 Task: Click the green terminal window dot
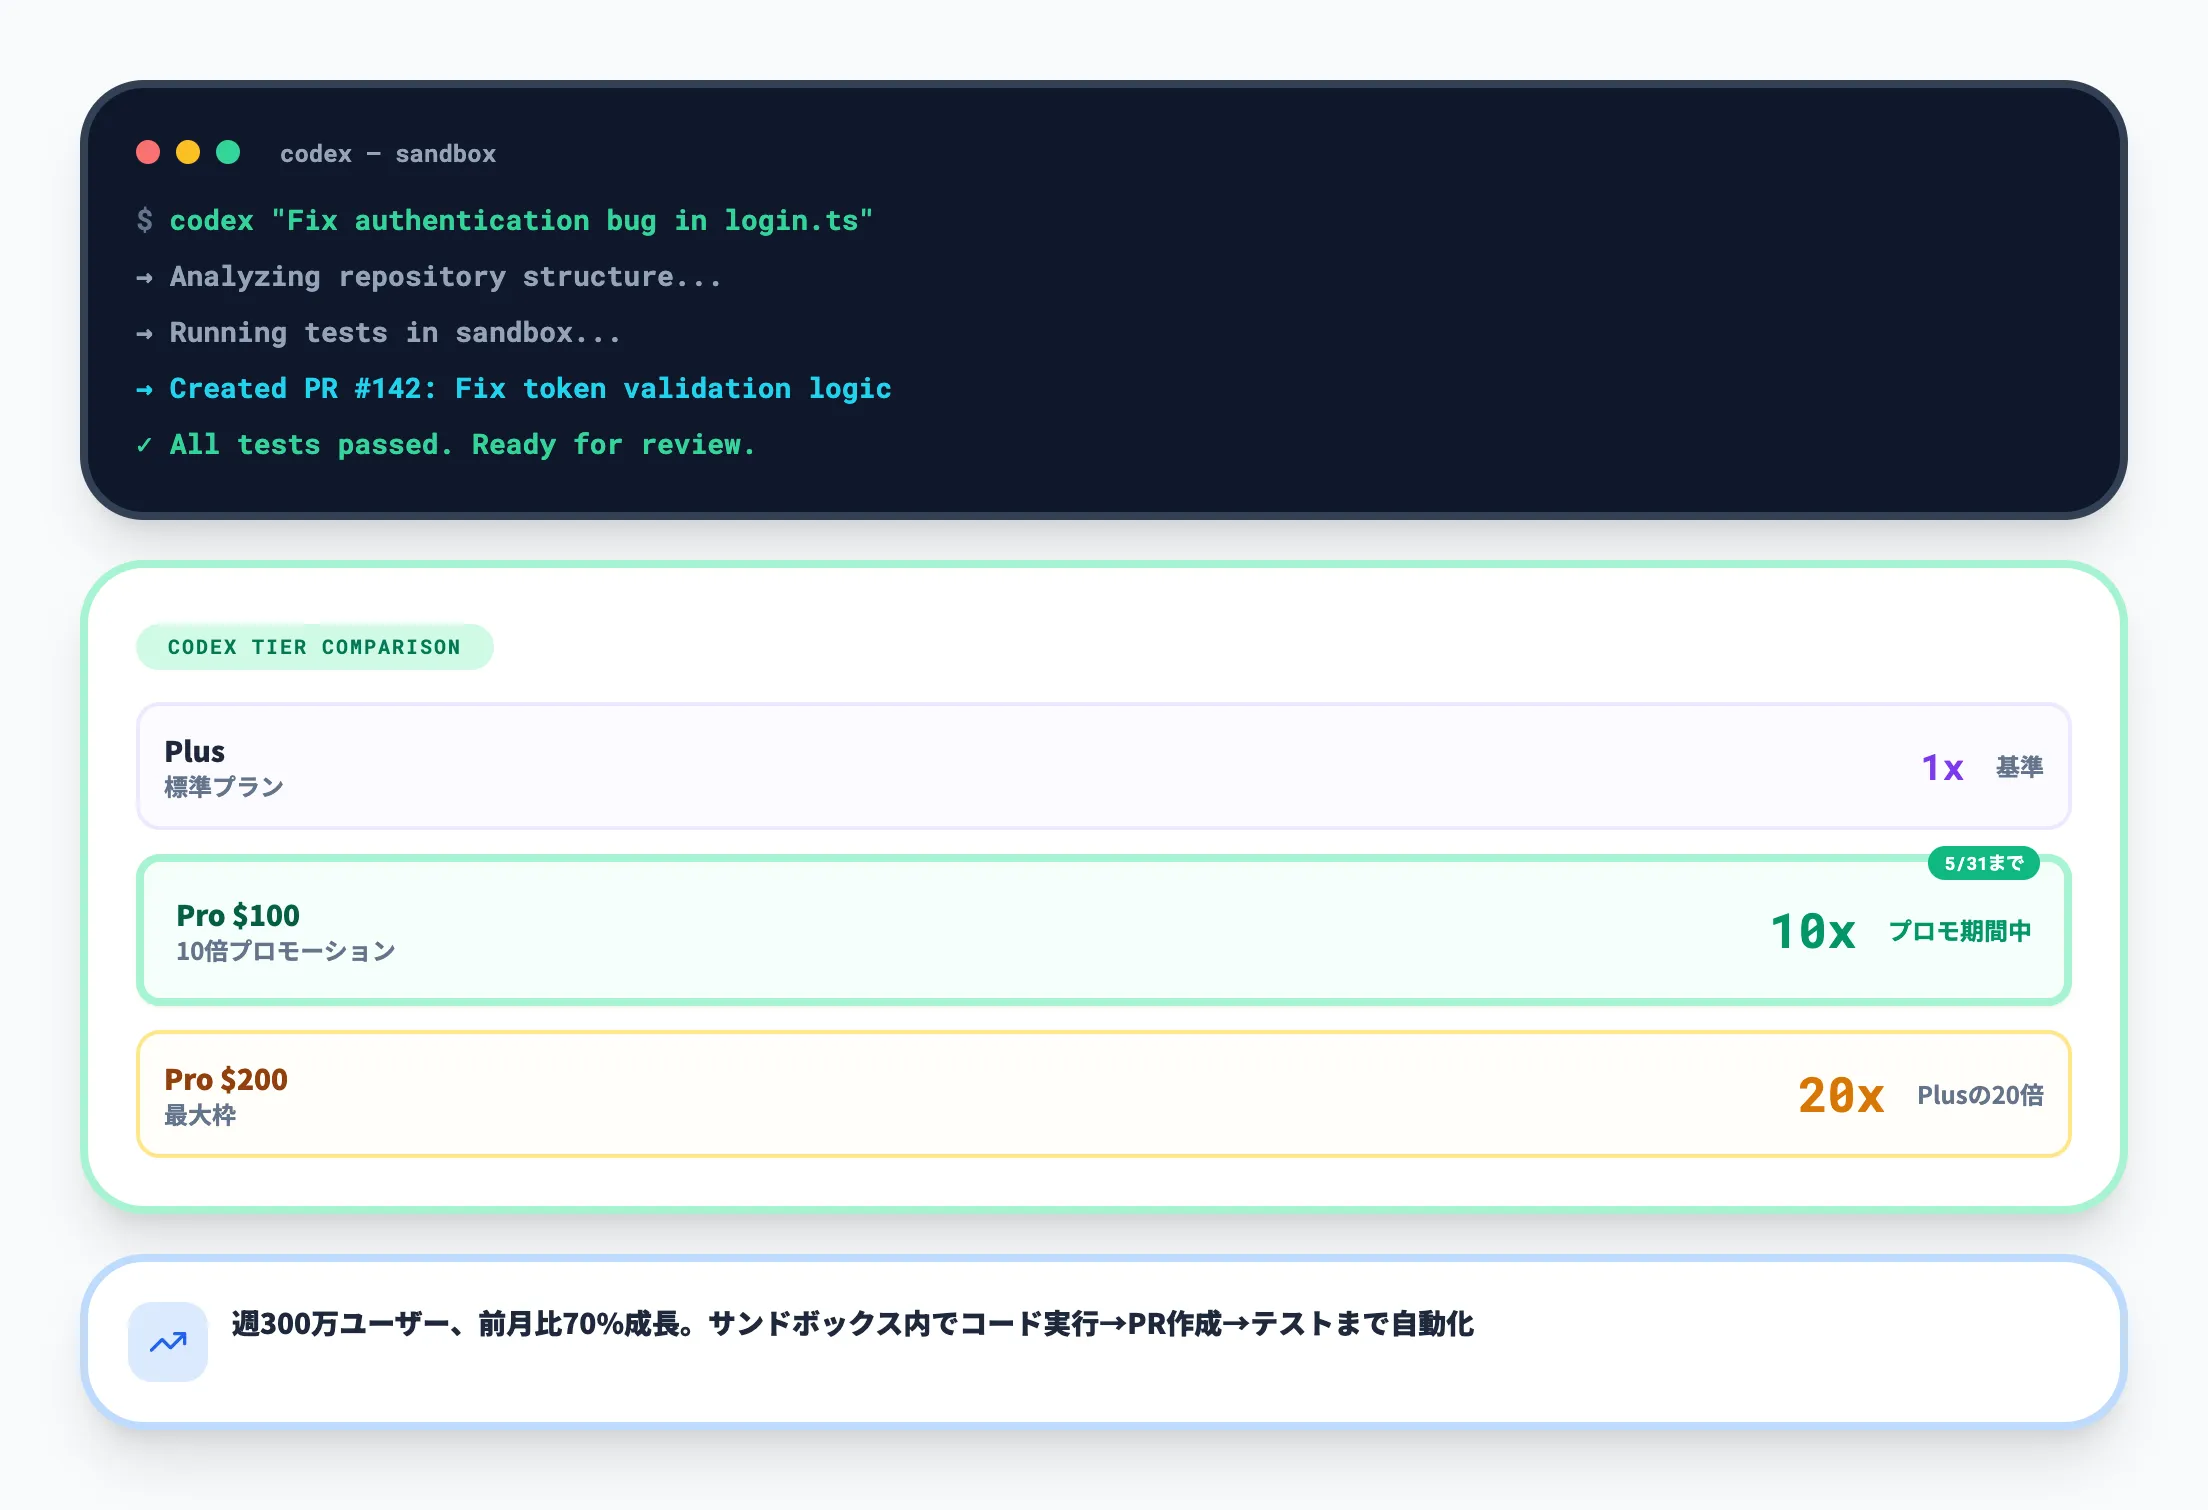[x=228, y=152]
